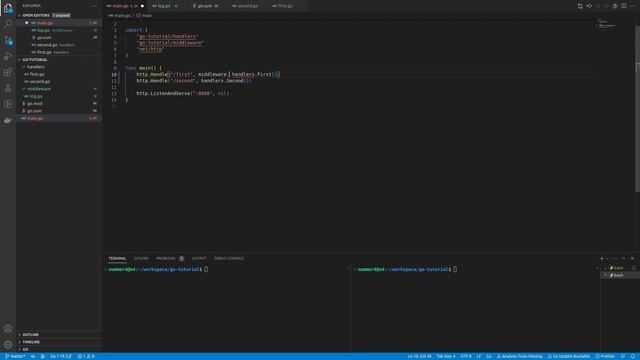
Task: Select the GITLENS panel tab
Action: pos(141,258)
